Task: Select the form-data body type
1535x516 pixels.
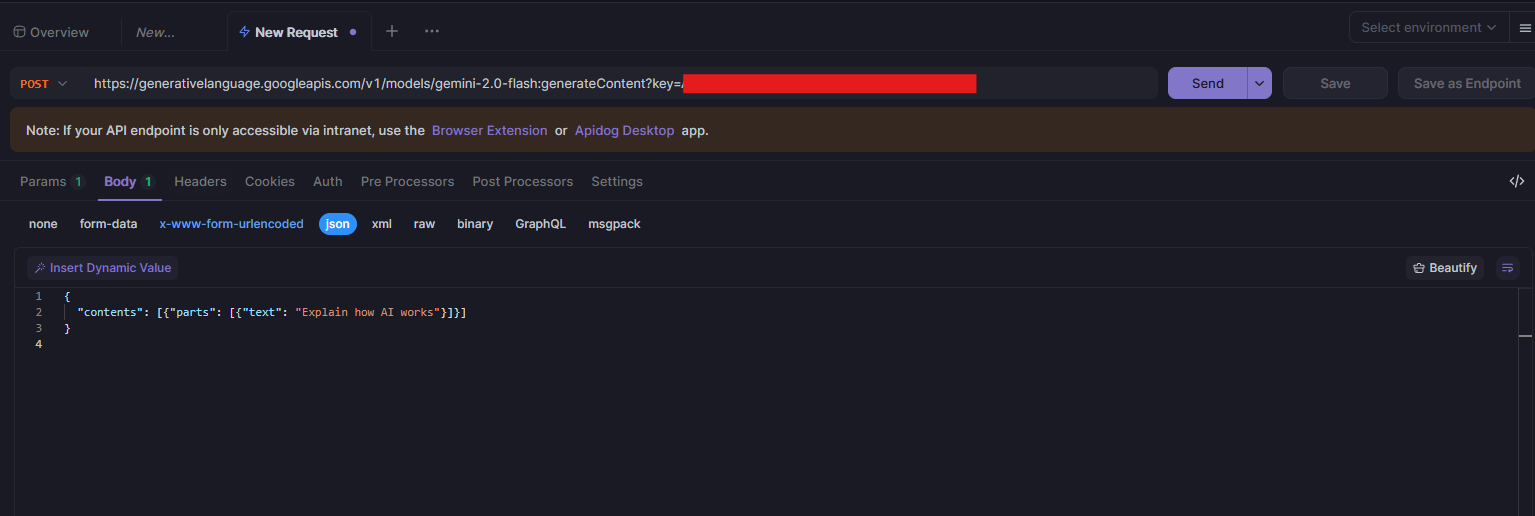Action: 108,224
